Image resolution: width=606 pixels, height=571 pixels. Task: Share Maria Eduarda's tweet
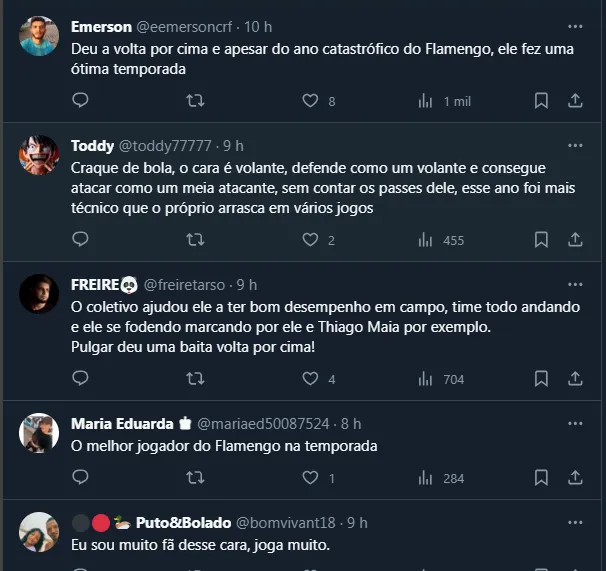575,478
